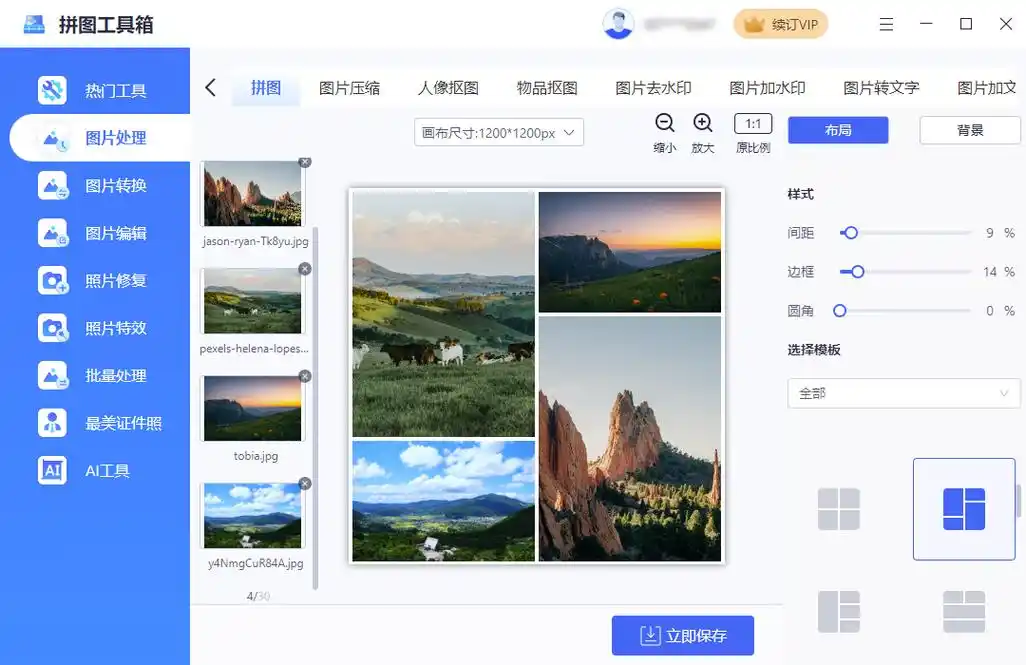Select the bottom-left collage layout template
Viewport: 1026px width, 665px height.
pyautogui.click(x=838, y=611)
